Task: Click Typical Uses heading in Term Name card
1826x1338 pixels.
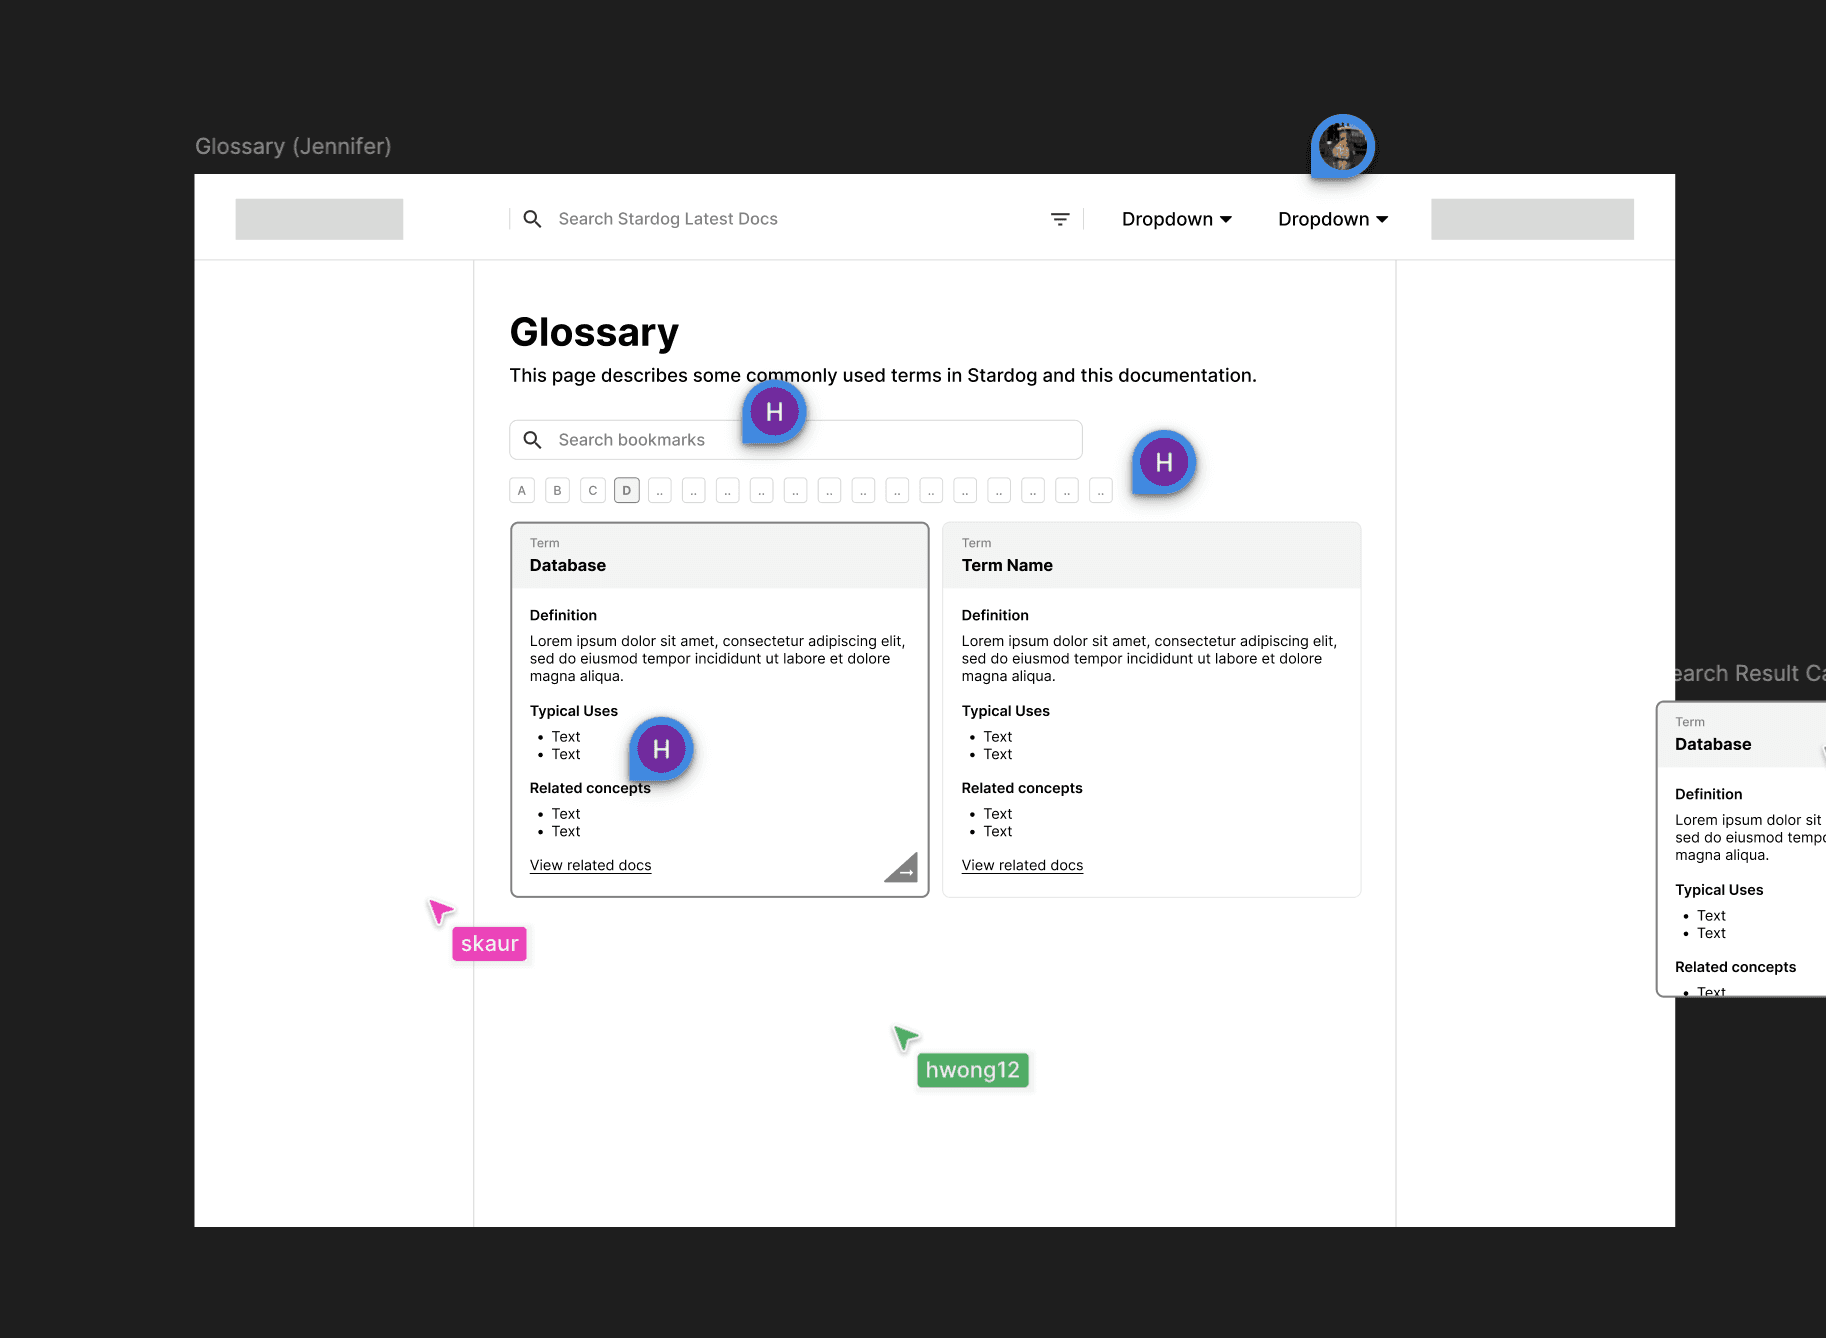Action: (x=1005, y=711)
